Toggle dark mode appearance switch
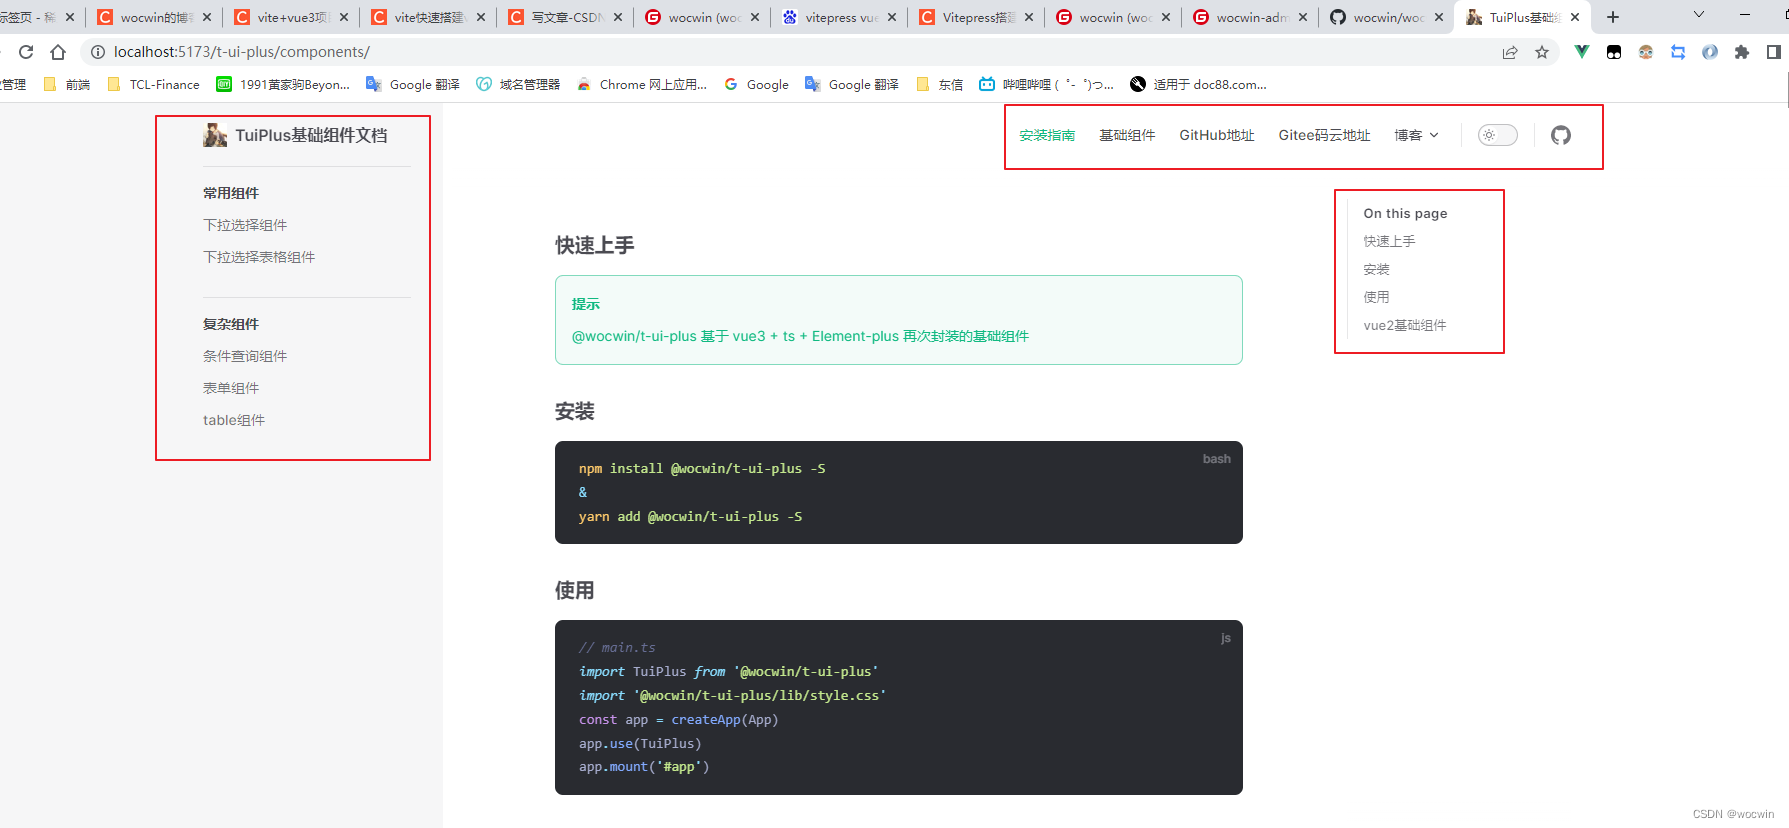 (1498, 135)
